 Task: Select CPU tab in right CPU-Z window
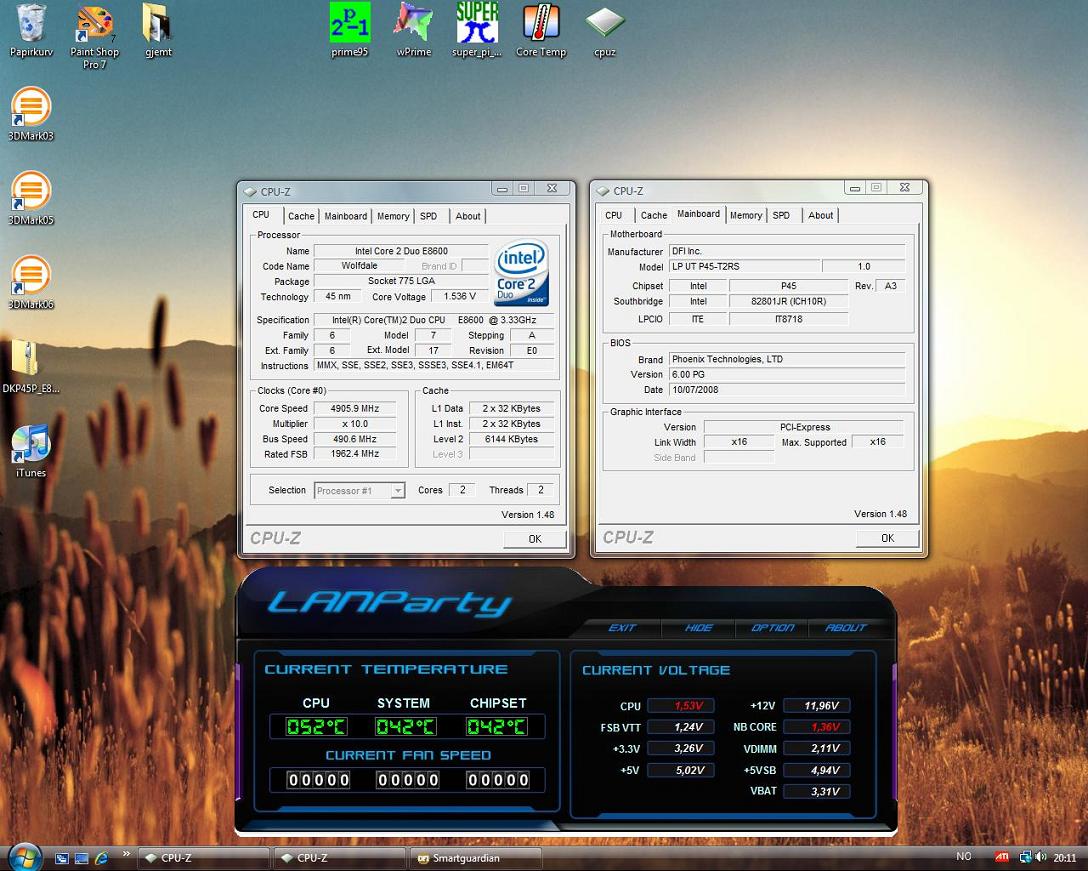pyautogui.click(x=613, y=216)
